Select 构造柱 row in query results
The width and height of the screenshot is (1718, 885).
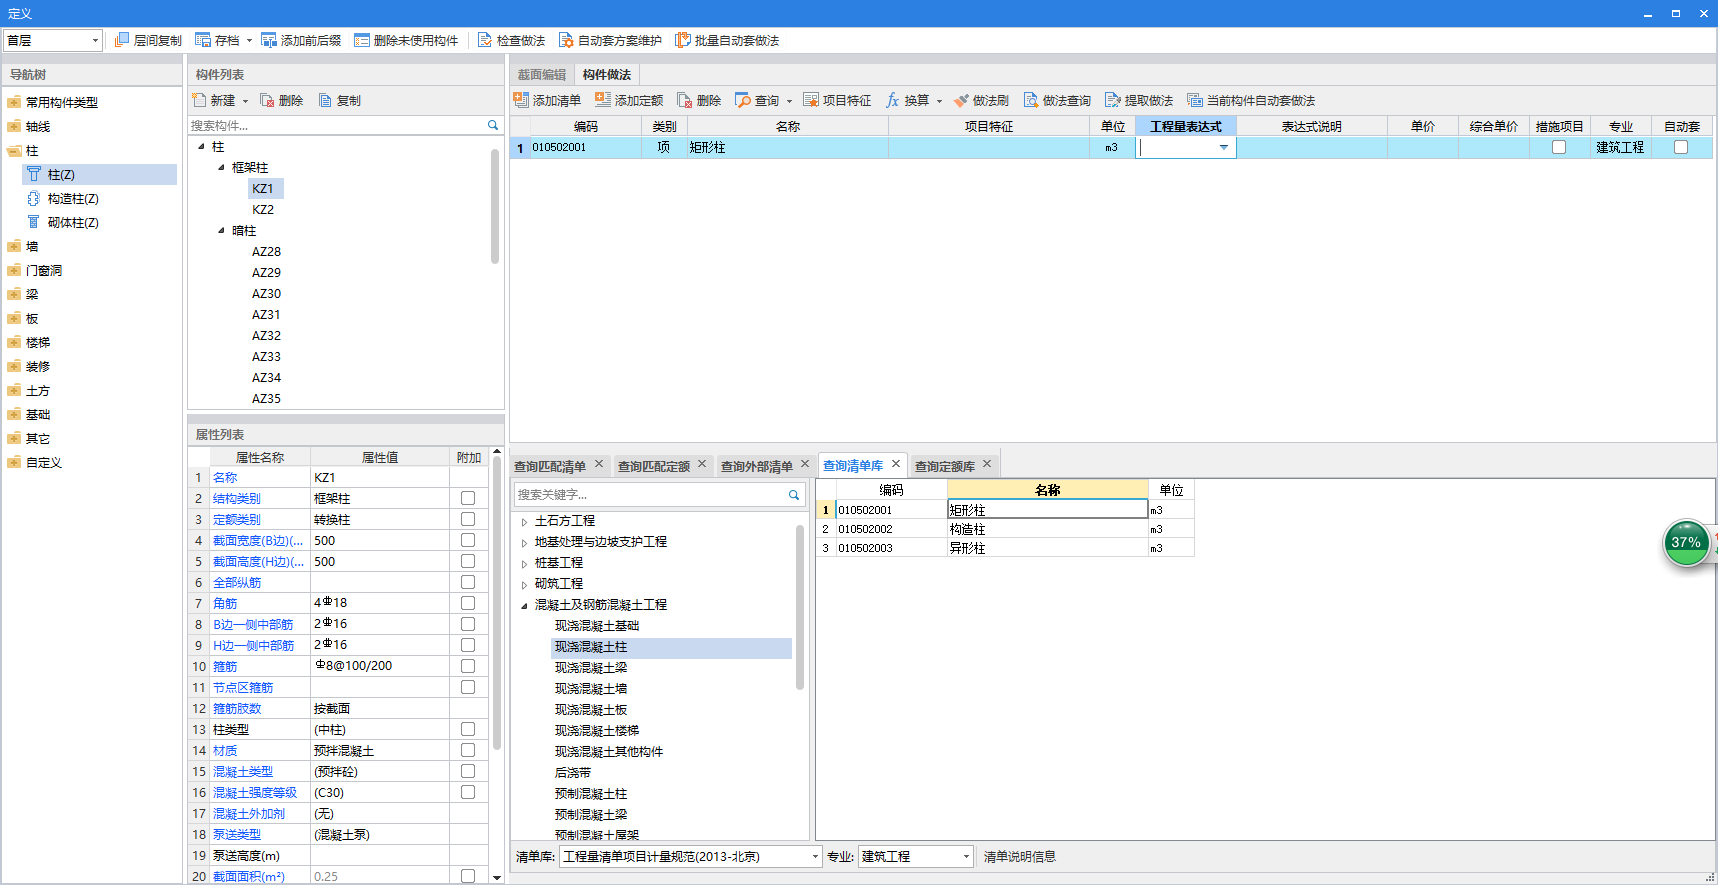pyautogui.click(x=1005, y=529)
